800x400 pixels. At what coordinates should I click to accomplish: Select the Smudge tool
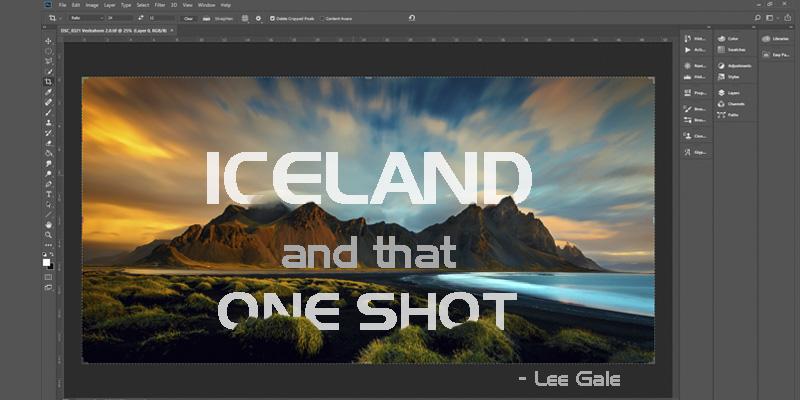[x=48, y=163]
